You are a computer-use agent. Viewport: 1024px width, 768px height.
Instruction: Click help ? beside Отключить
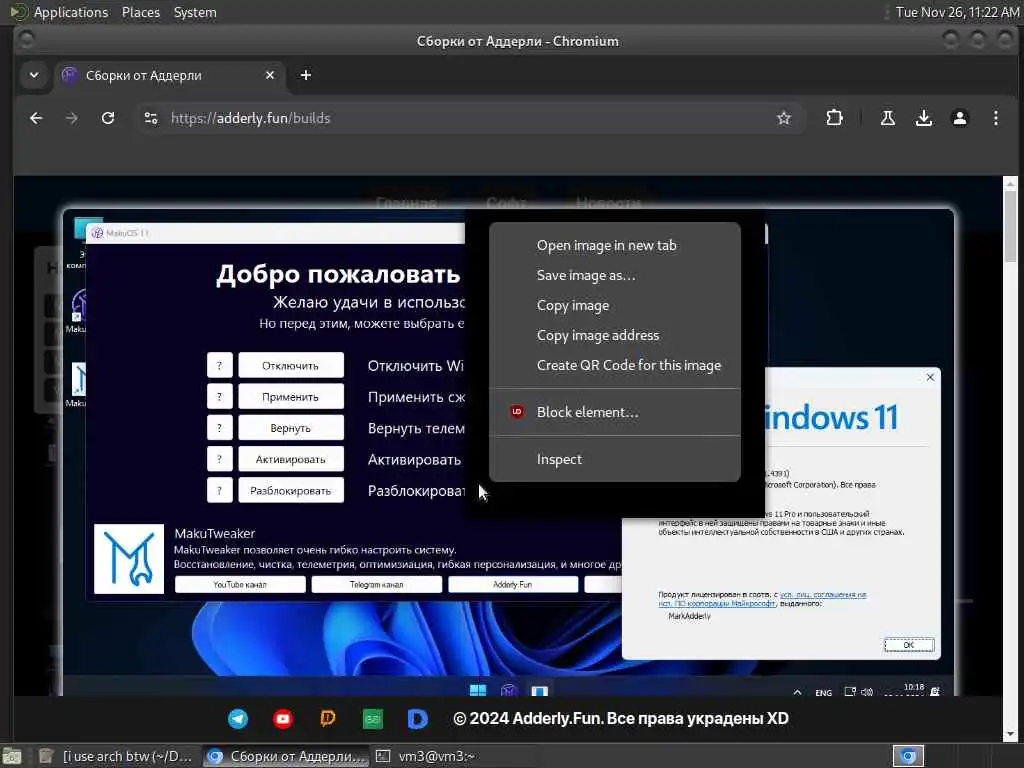[x=219, y=365]
